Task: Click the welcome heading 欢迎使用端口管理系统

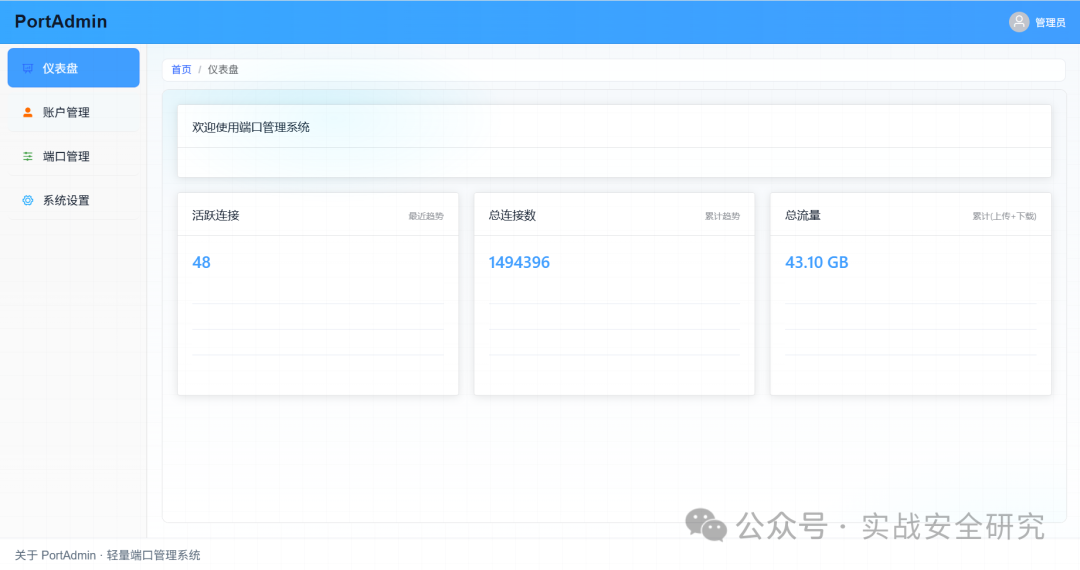Action: 251,127
